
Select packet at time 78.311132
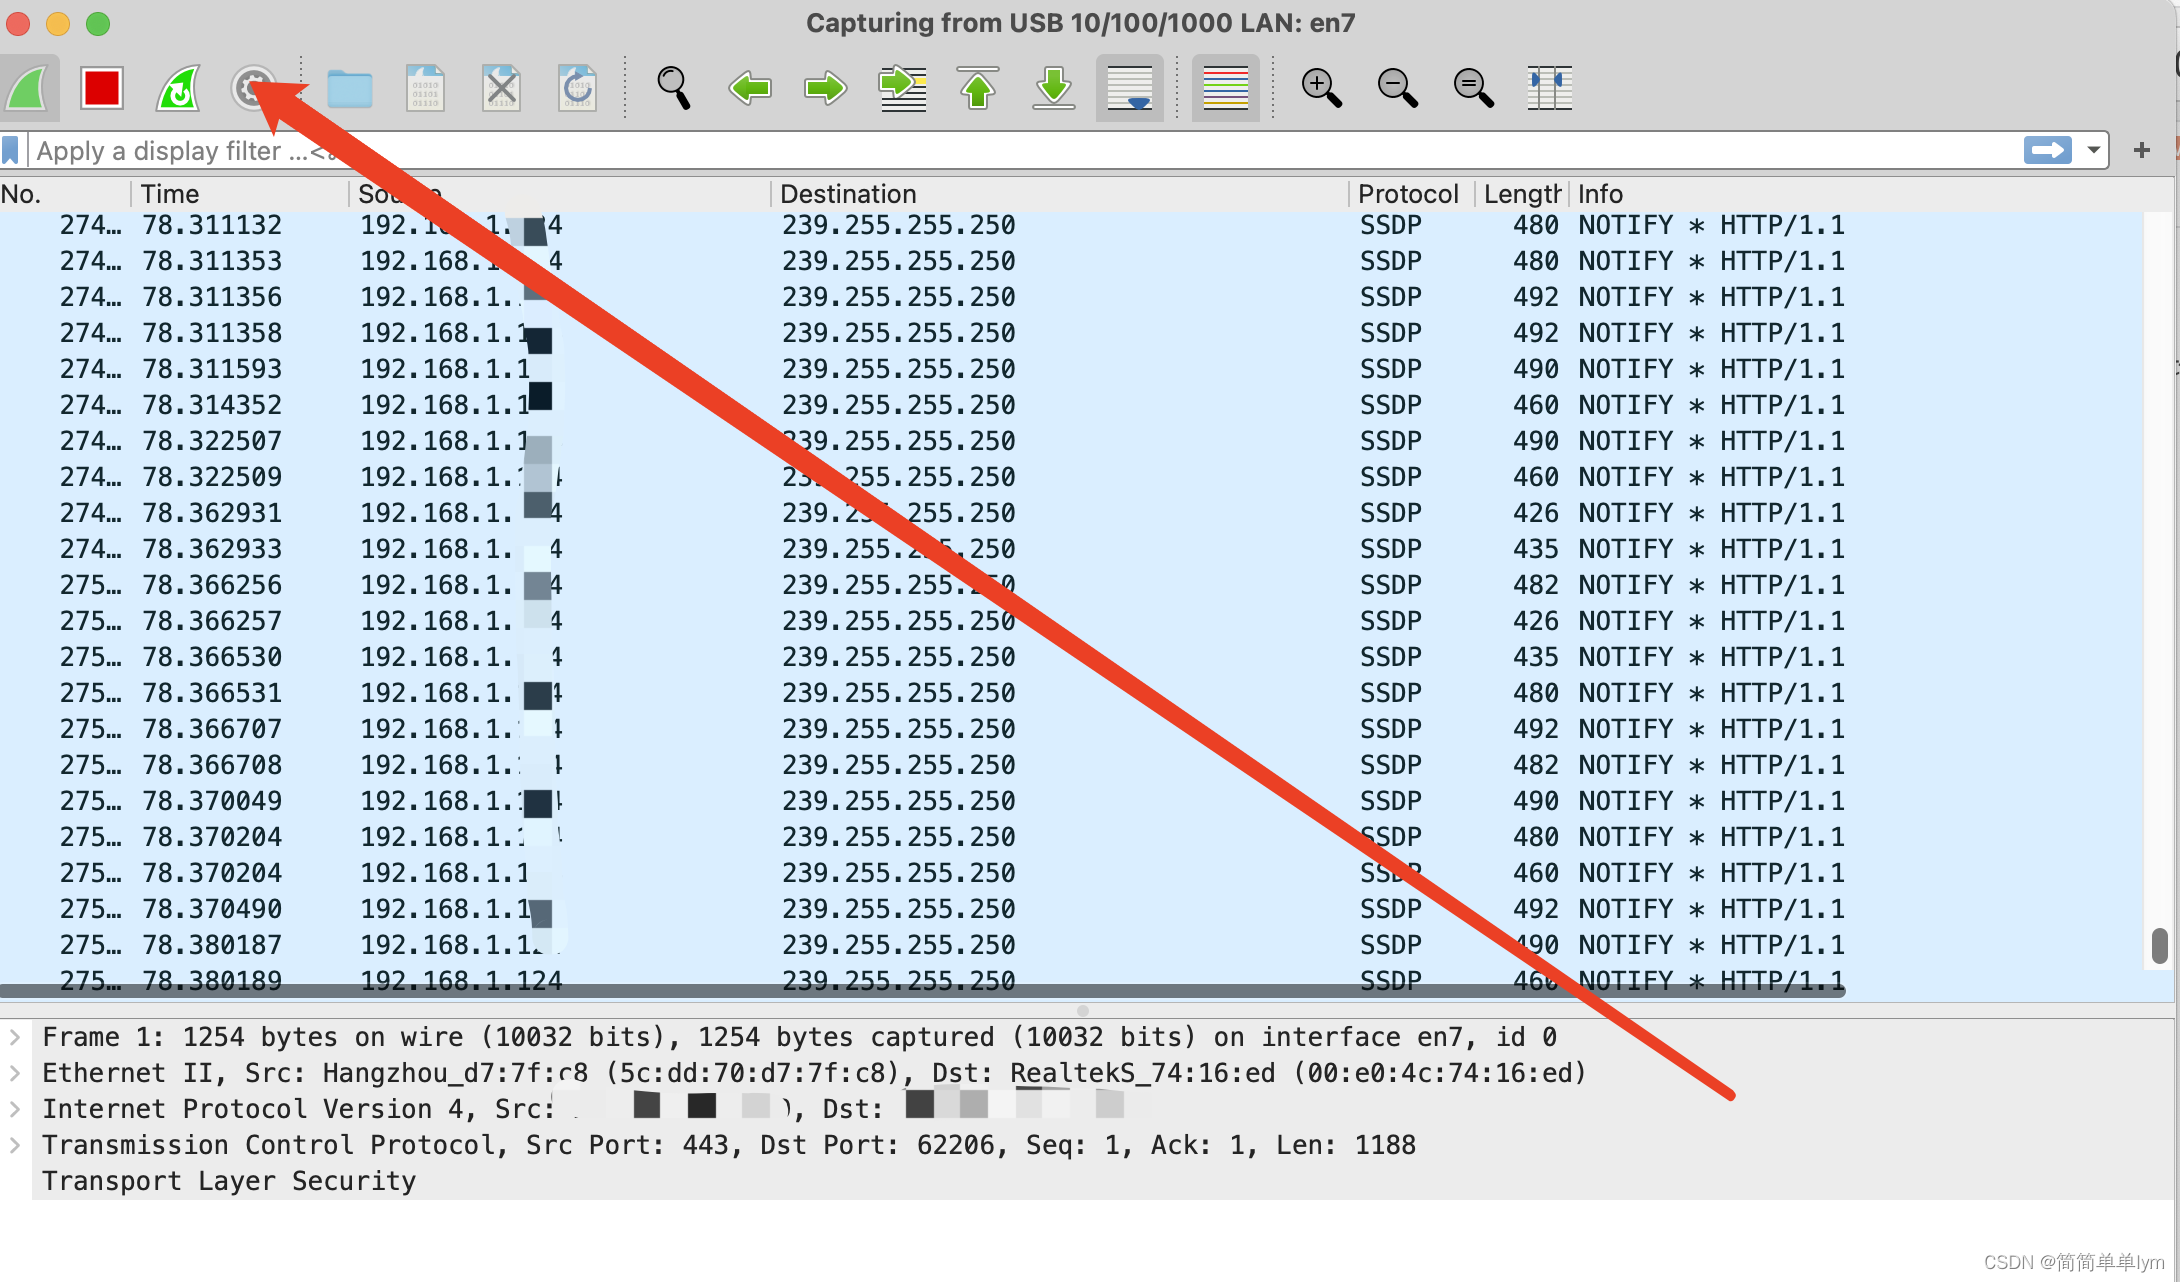1070,225
